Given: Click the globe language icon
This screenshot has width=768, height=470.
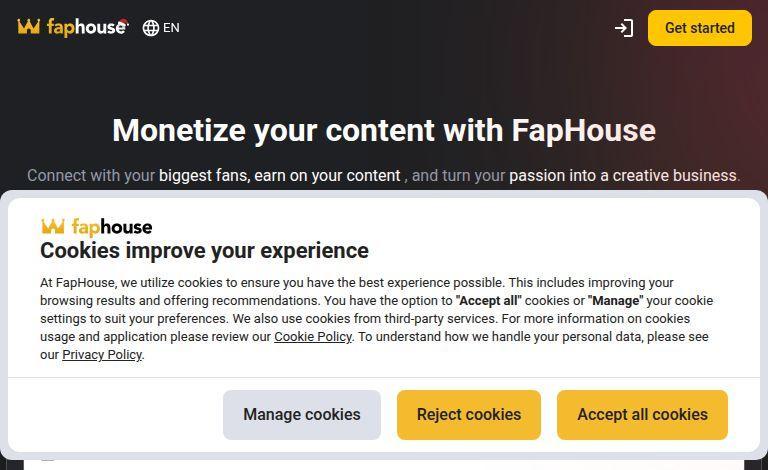Looking at the screenshot, I should (151, 28).
